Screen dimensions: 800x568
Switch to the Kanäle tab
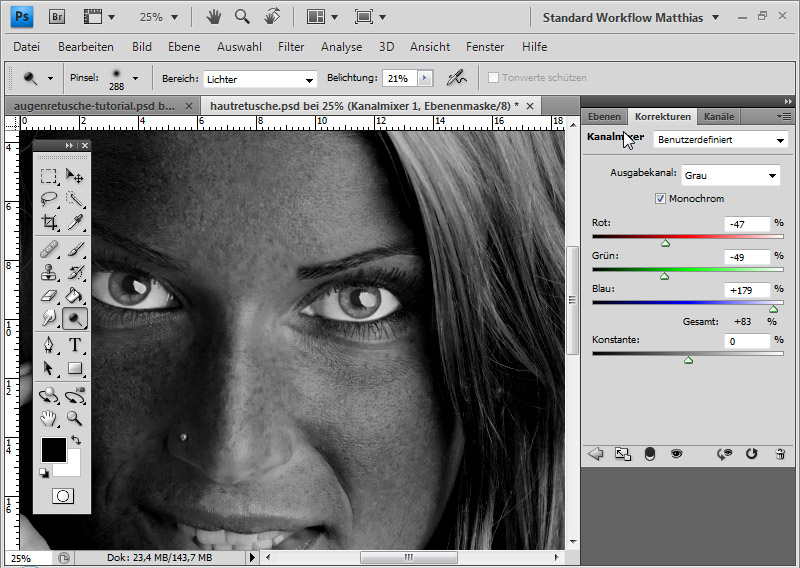coord(718,117)
